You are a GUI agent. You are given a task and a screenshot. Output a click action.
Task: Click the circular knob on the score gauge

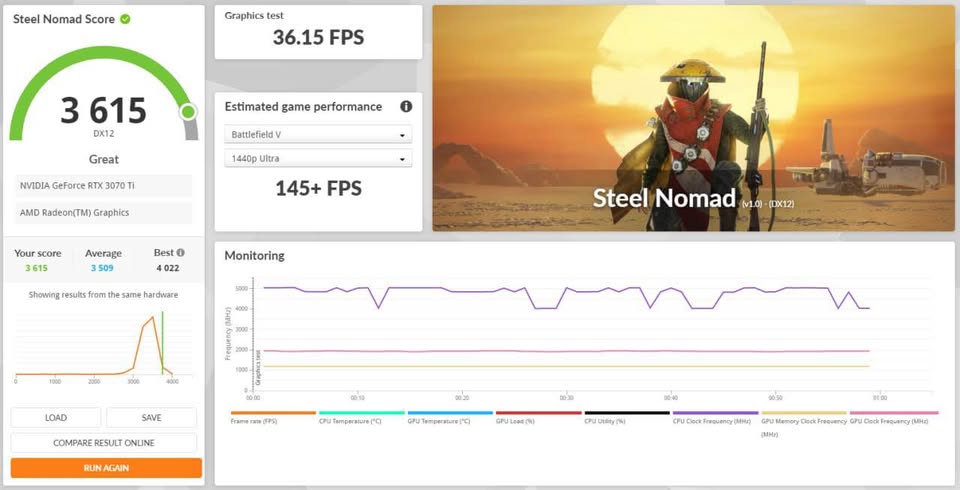[x=188, y=112]
